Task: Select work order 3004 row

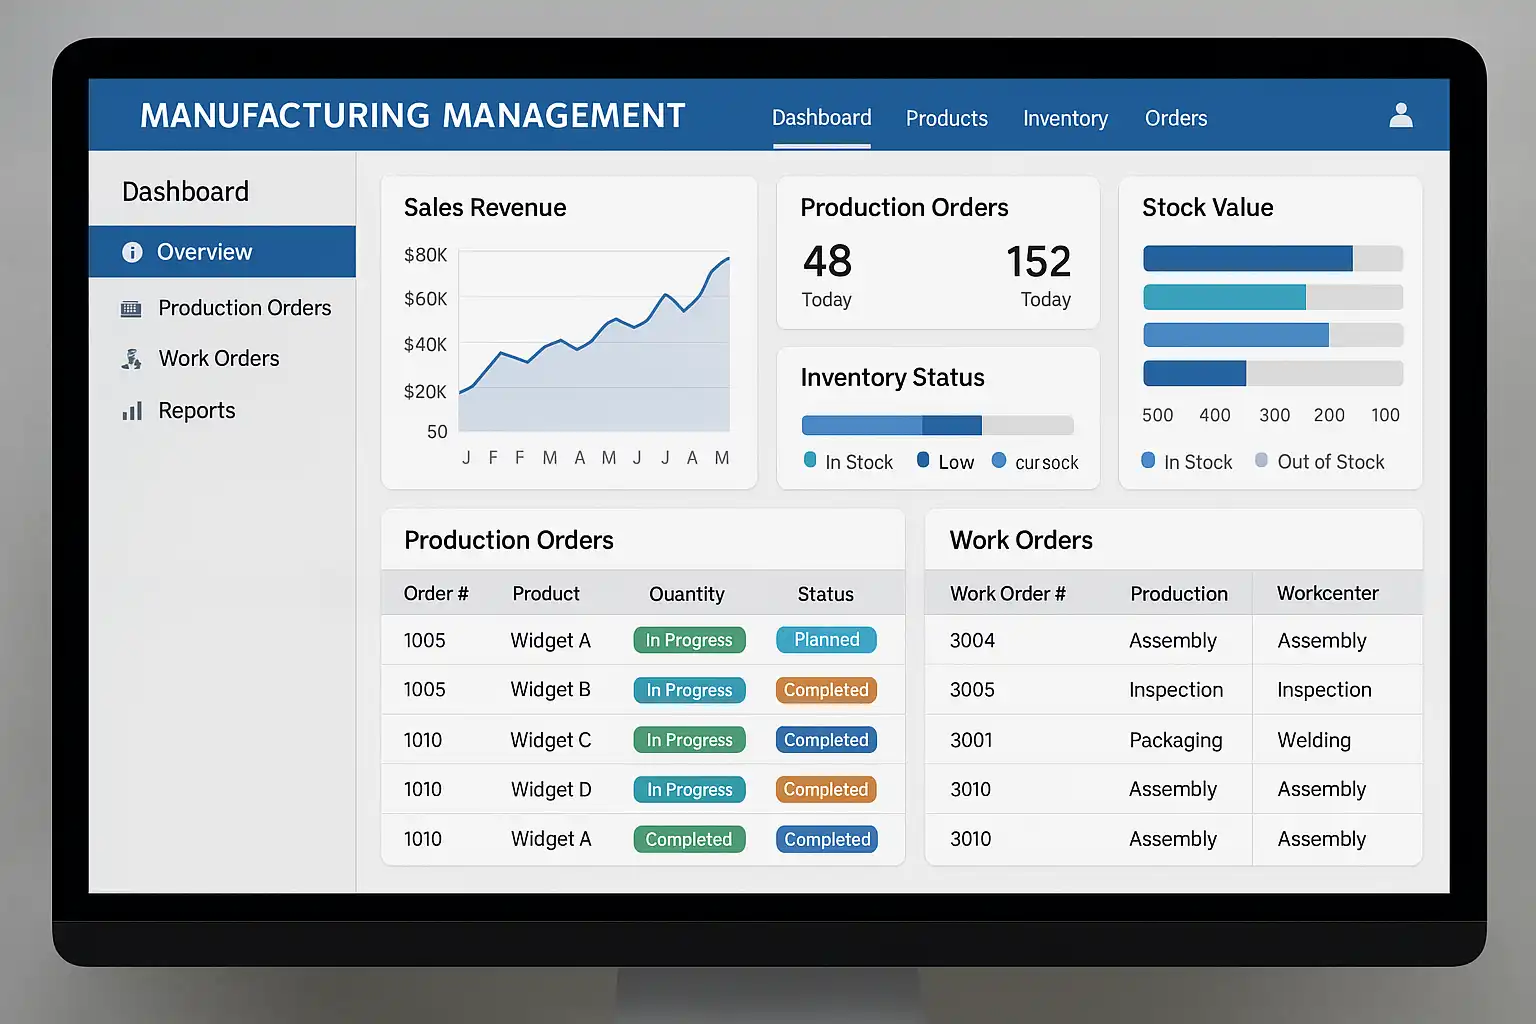Action: click(1172, 640)
